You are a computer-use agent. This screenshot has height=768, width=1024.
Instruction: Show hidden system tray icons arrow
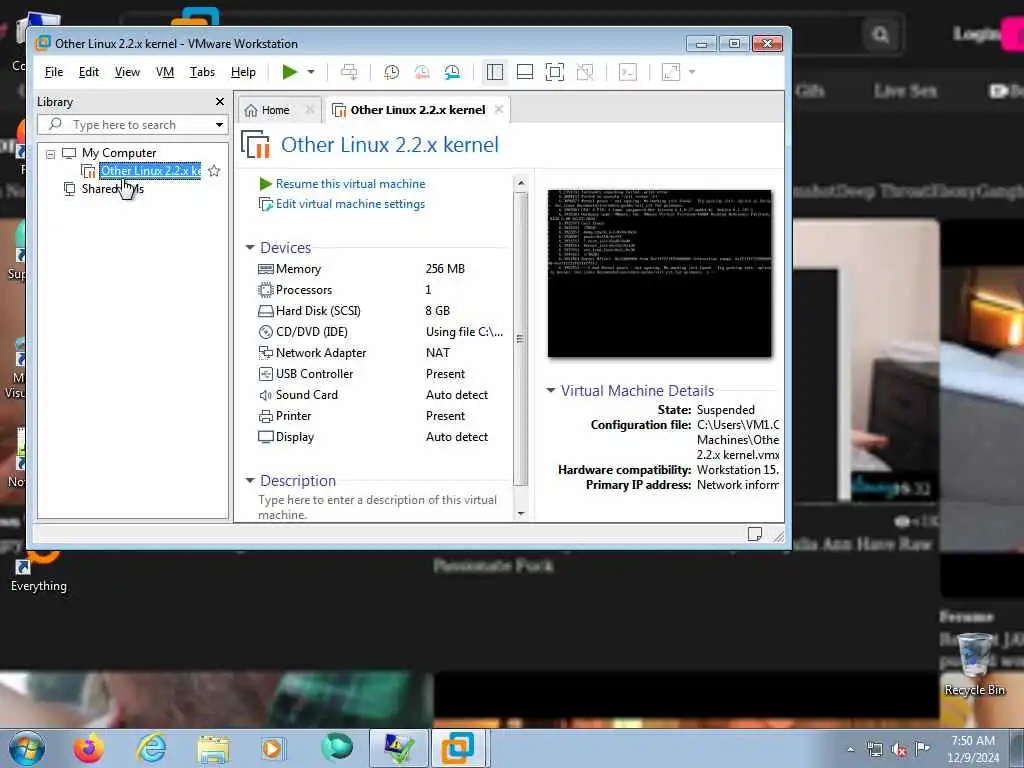[850, 749]
